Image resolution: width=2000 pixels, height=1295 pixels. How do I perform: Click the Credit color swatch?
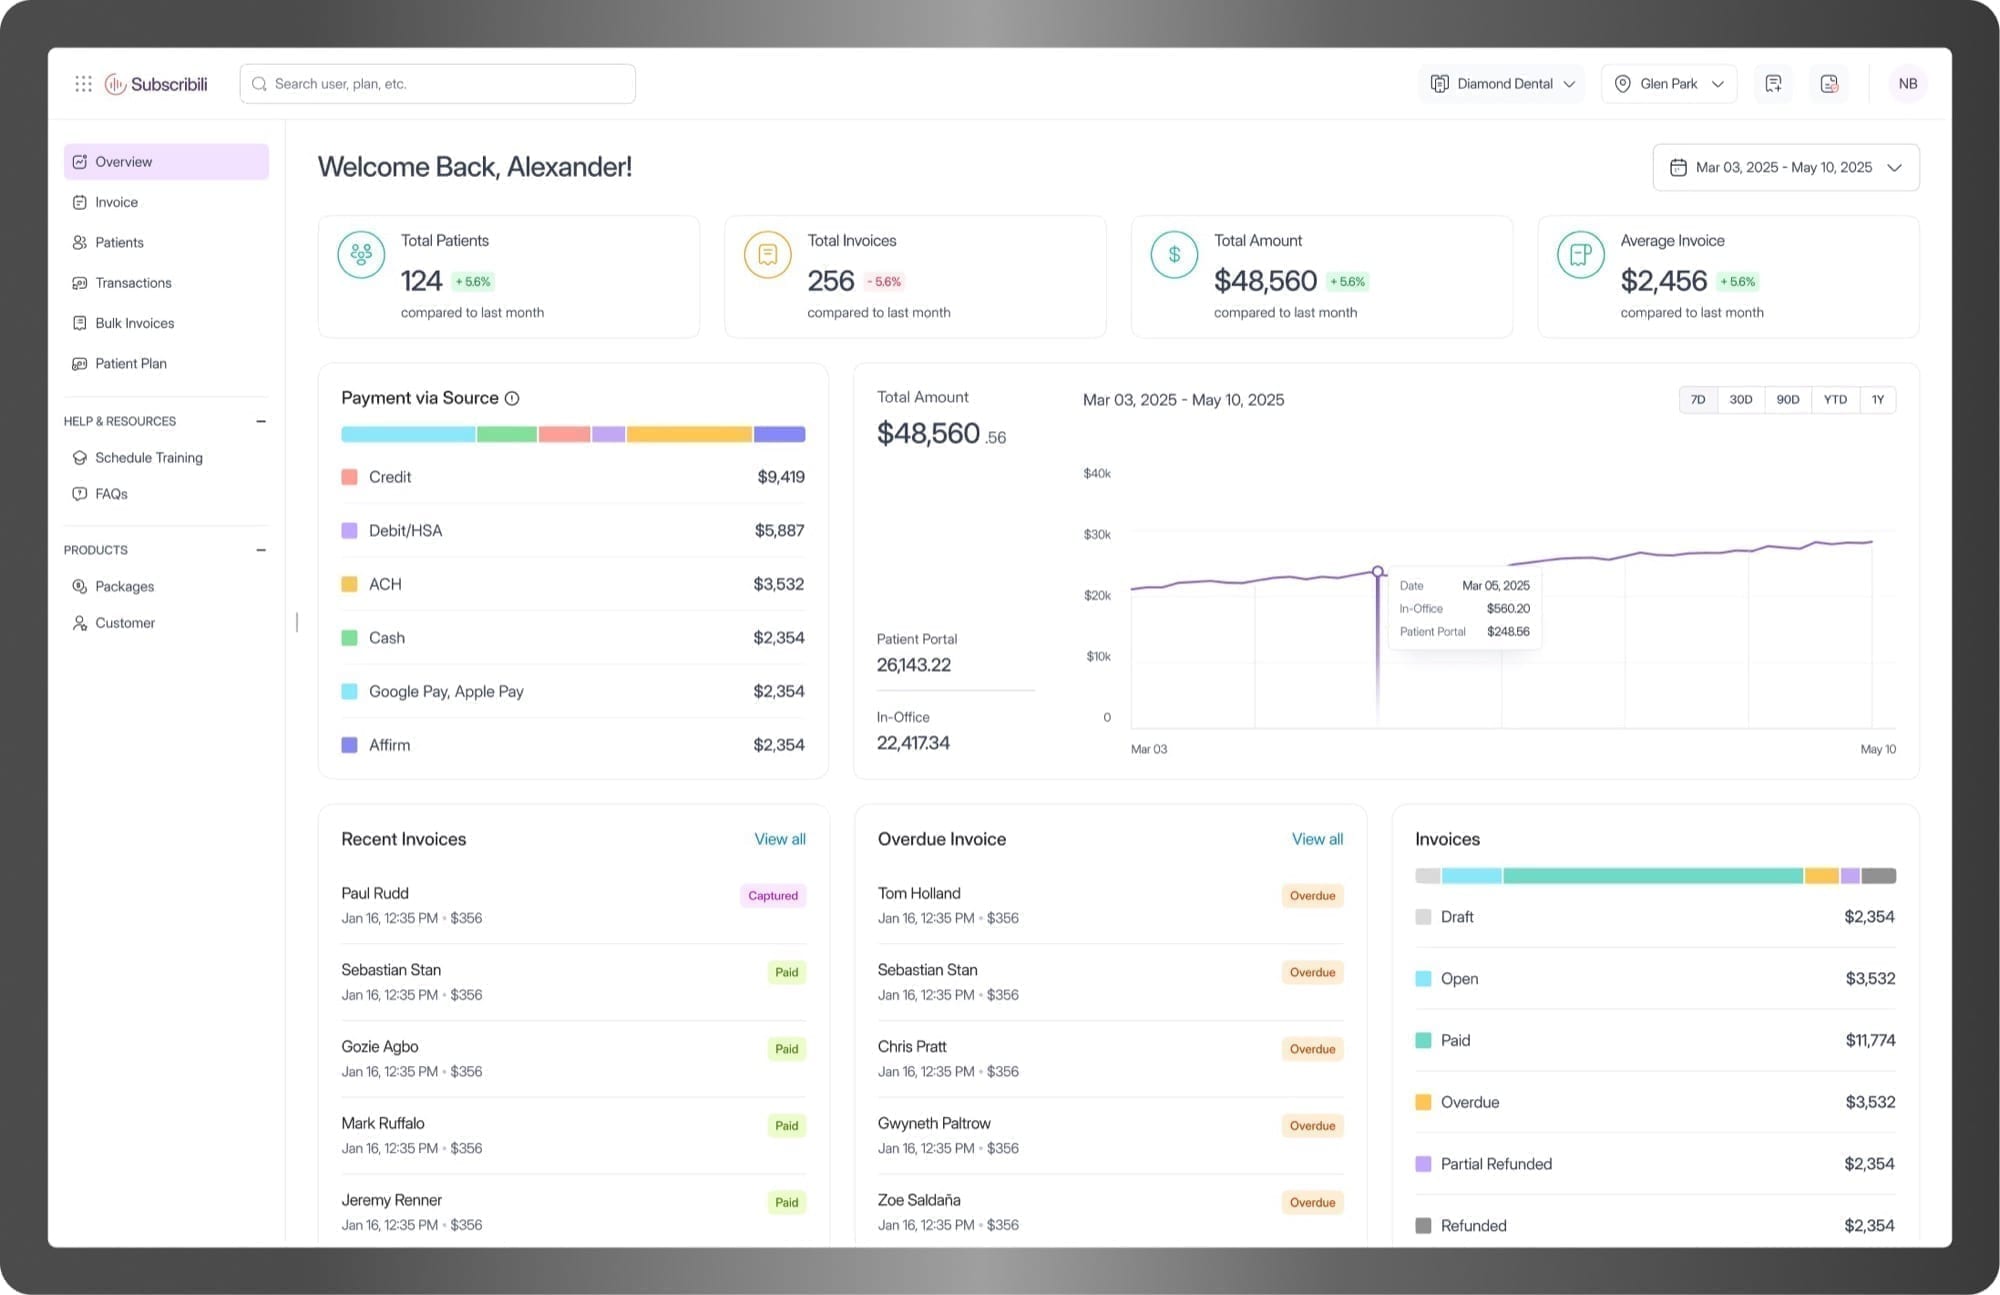point(349,477)
